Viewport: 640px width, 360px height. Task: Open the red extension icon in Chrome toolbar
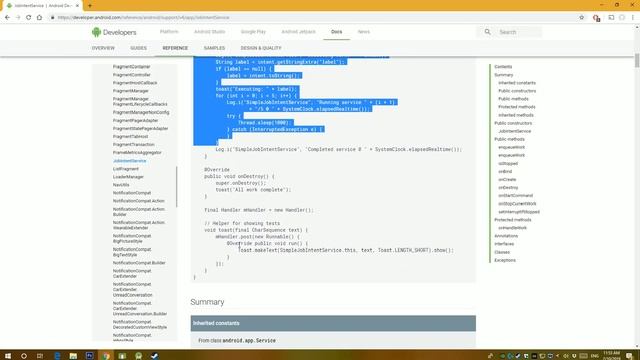click(596, 18)
